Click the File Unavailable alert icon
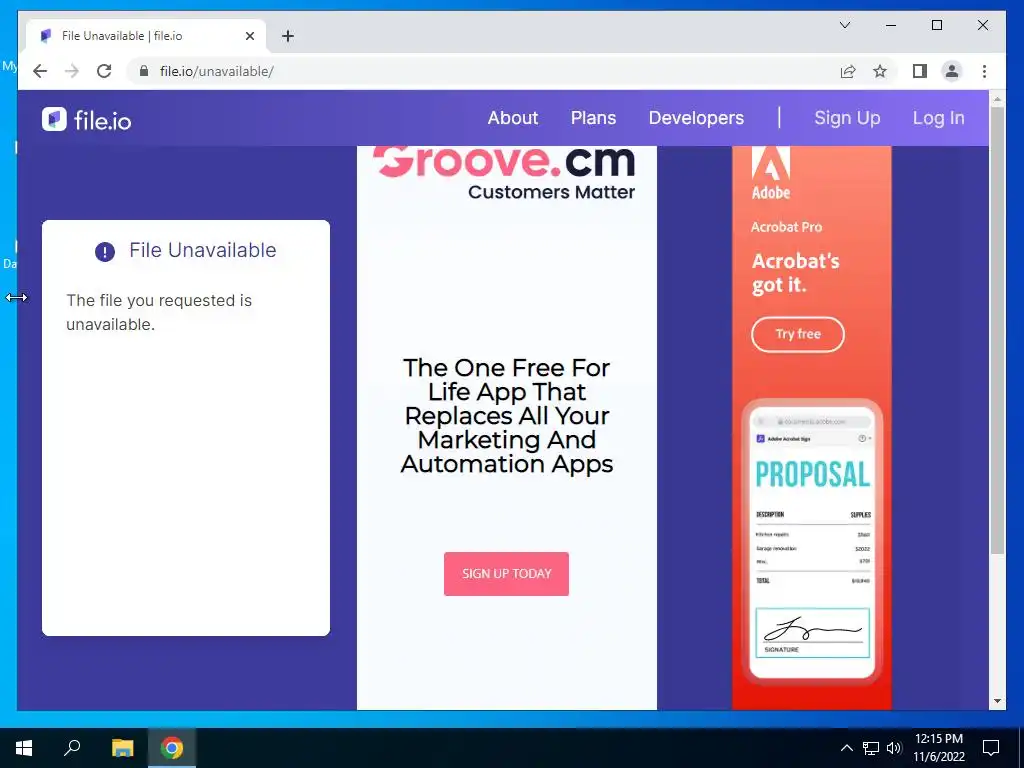 (104, 251)
